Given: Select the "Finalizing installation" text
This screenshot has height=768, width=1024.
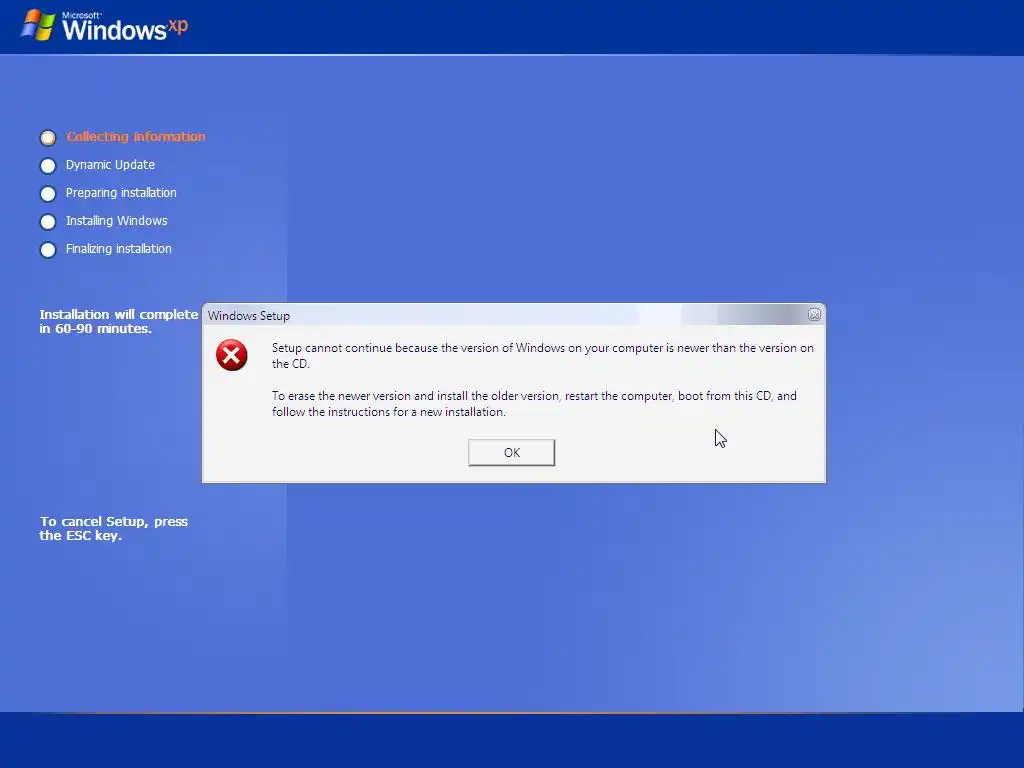Looking at the screenshot, I should [118, 249].
